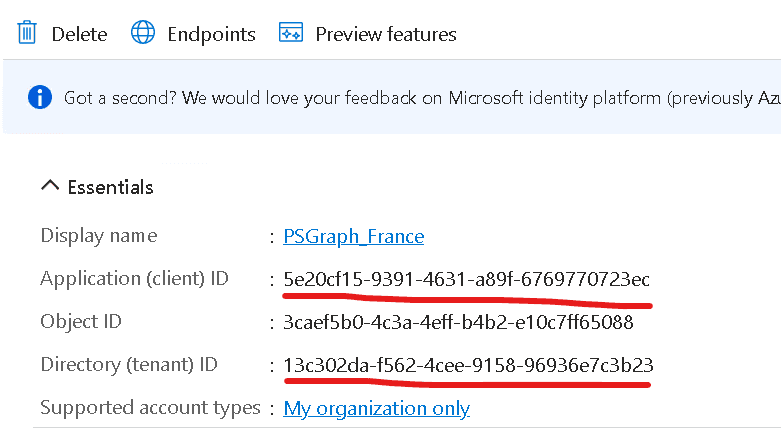Click the Preview features window icon
781x430 pixels.
(291, 33)
